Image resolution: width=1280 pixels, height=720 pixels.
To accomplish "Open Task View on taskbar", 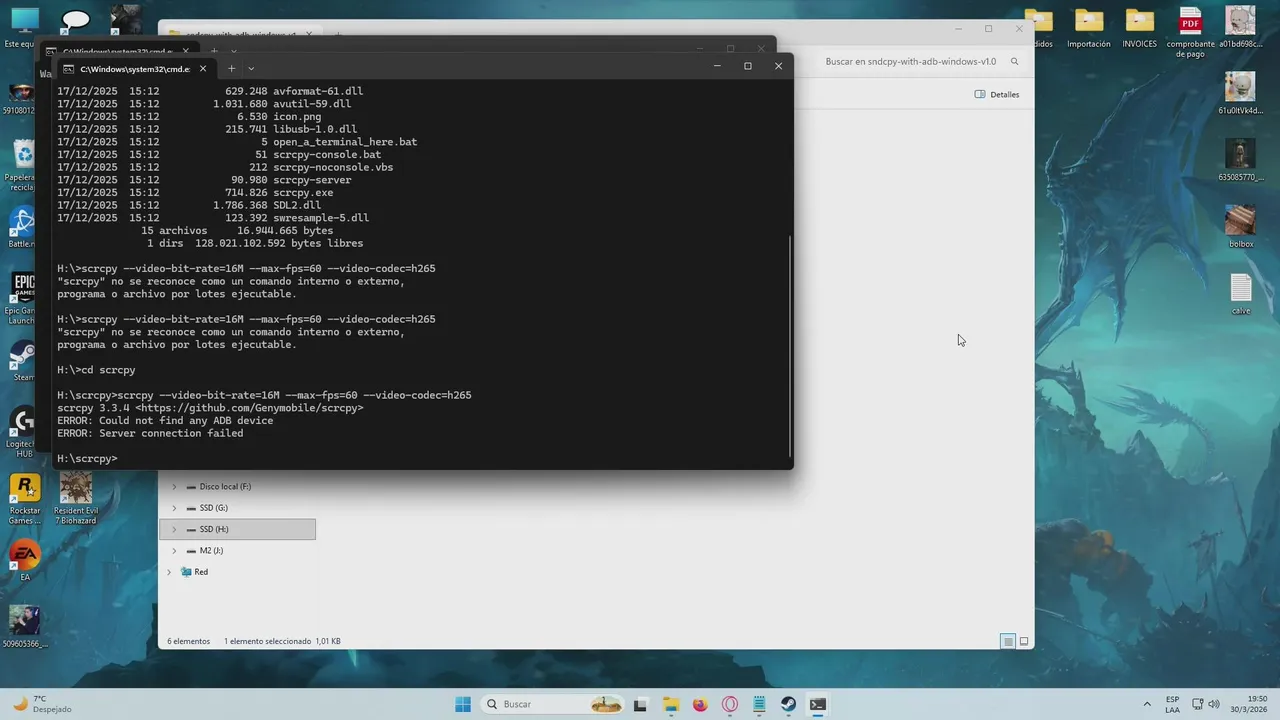I will pyautogui.click(x=640, y=704).
